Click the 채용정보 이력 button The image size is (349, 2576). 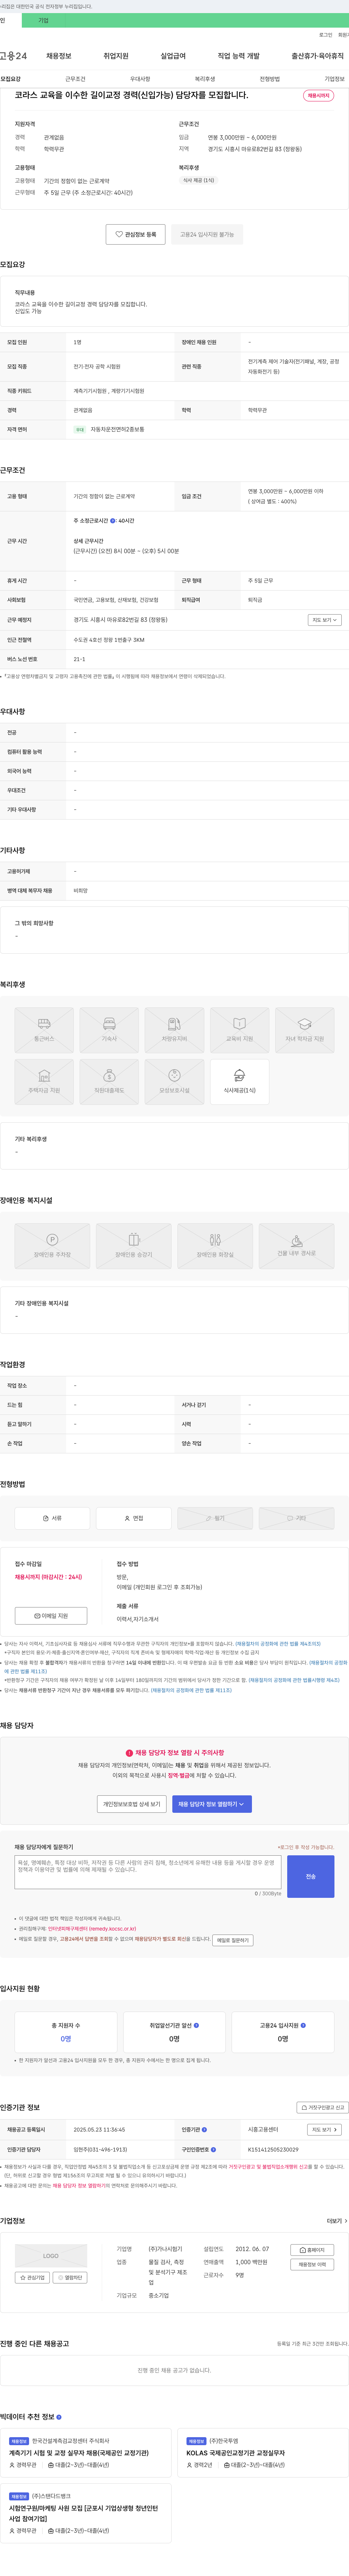(312, 2265)
